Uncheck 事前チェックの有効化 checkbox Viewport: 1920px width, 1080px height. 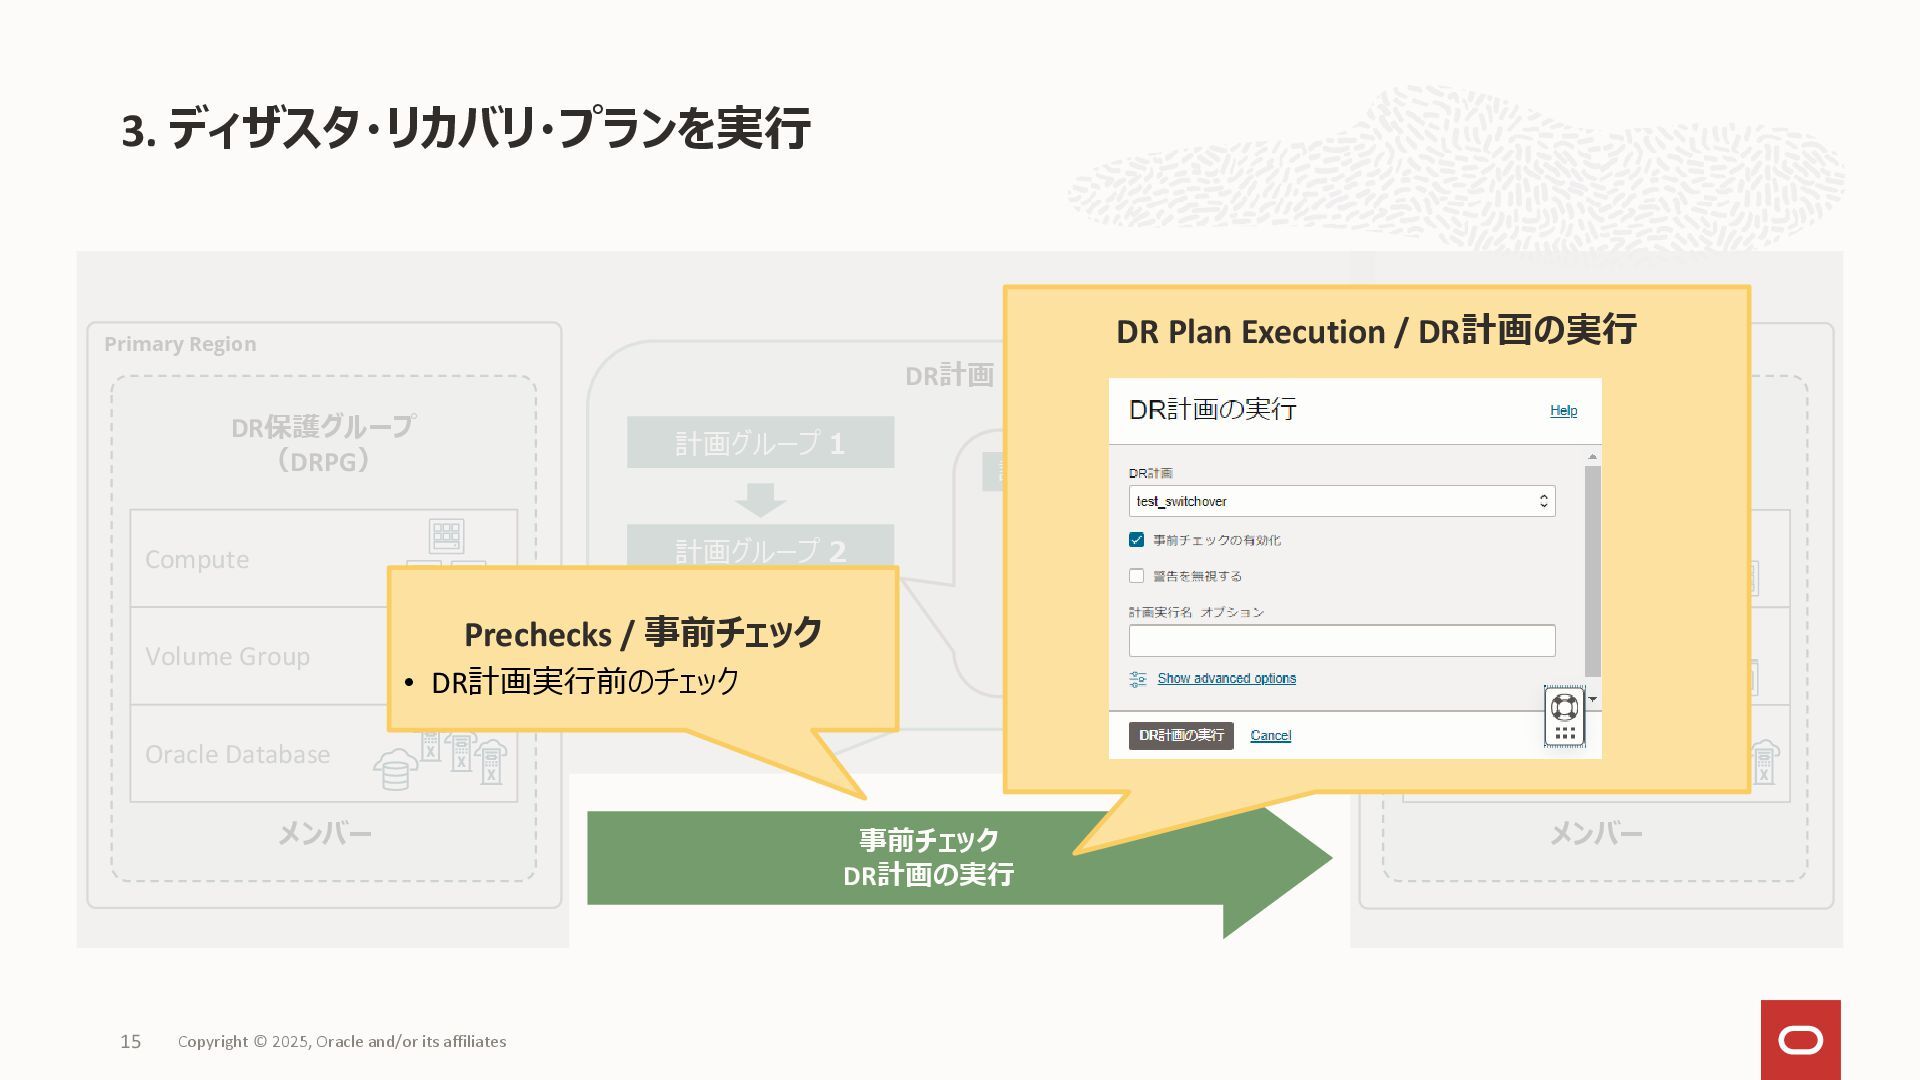(1136, 540)
